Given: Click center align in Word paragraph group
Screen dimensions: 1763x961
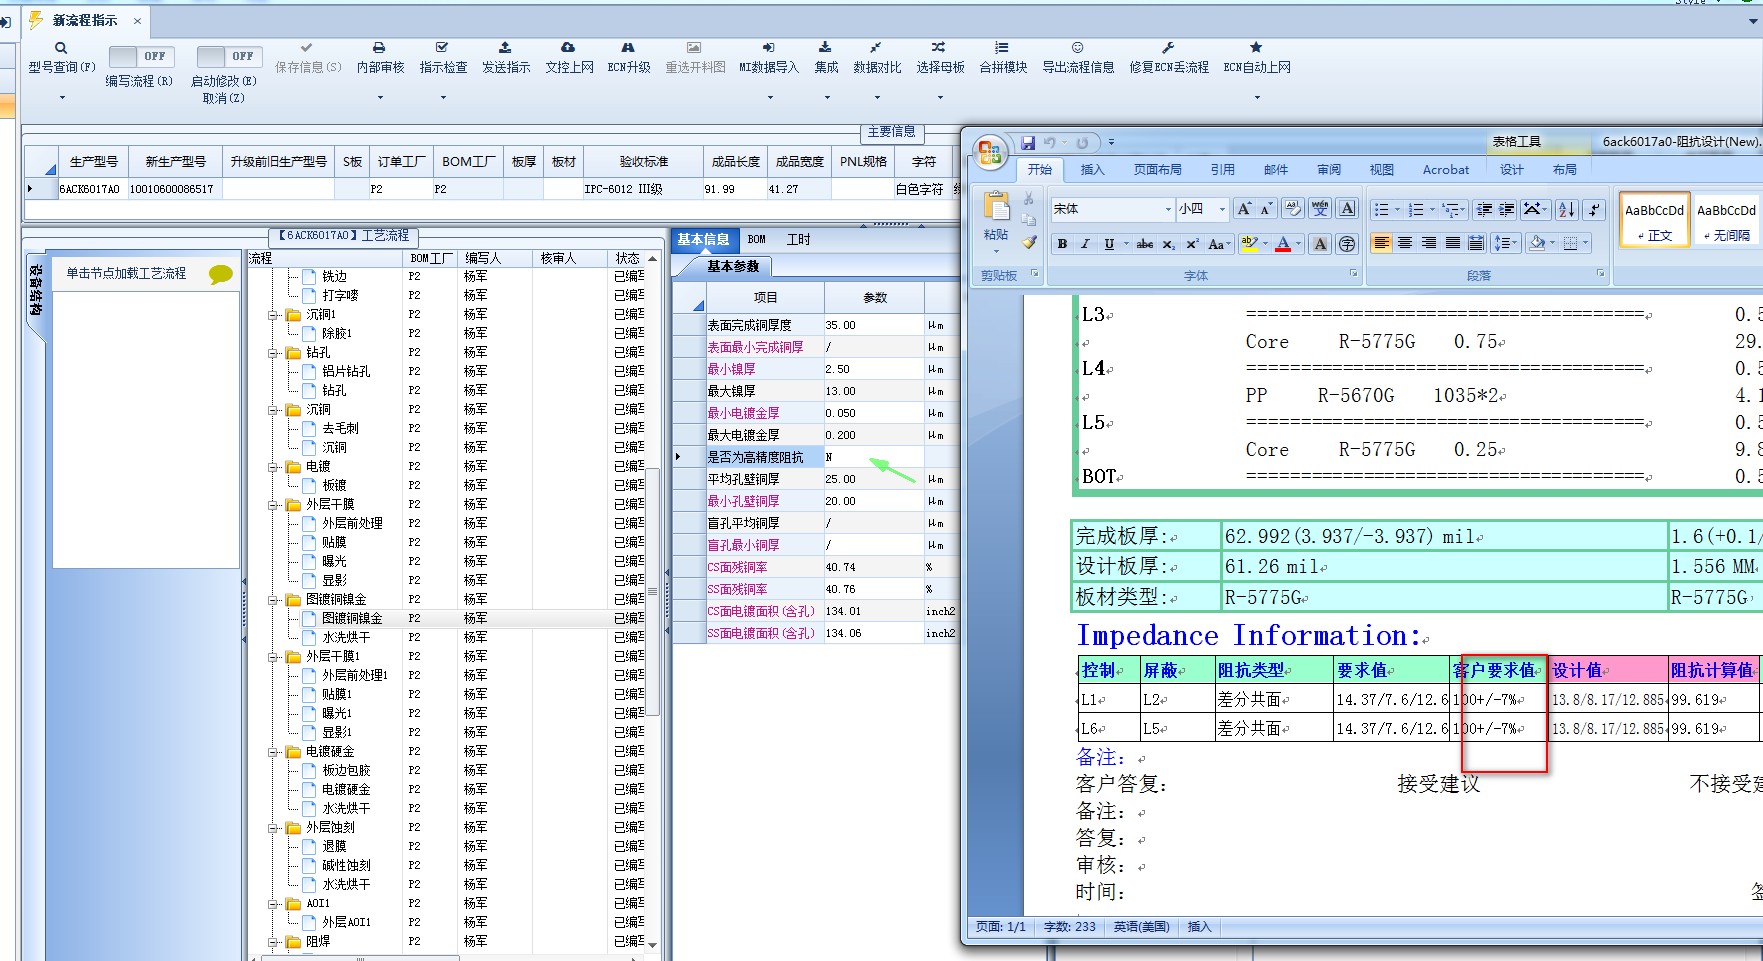Looking at the screenshot, I should [x=1405, y=243].
